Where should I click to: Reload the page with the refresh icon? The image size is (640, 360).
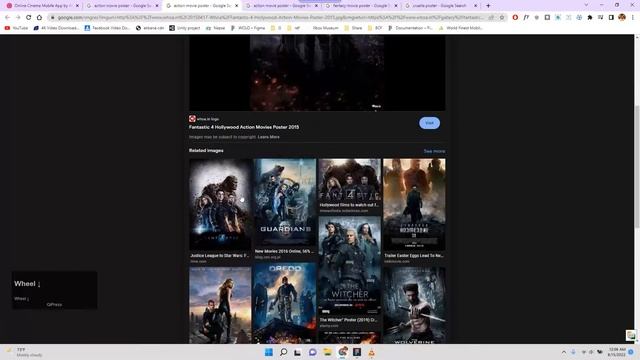click(x=28, y=17)
